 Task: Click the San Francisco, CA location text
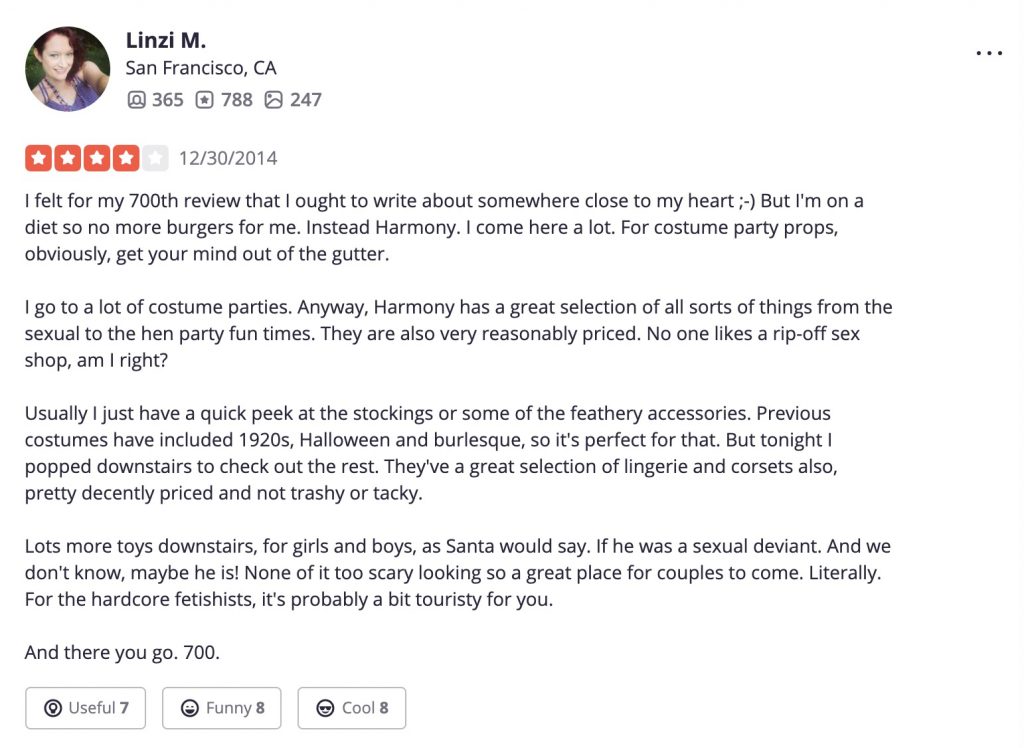click(201, 68)
